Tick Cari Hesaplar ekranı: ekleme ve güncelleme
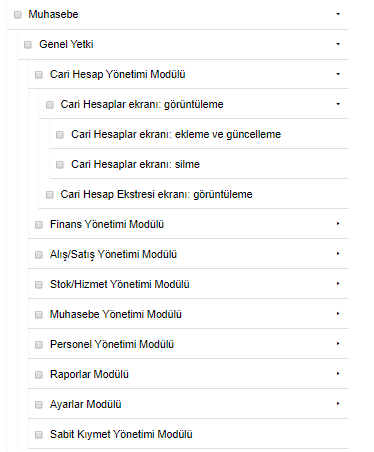Screen dimensions: 374x452 coord(60,135)
